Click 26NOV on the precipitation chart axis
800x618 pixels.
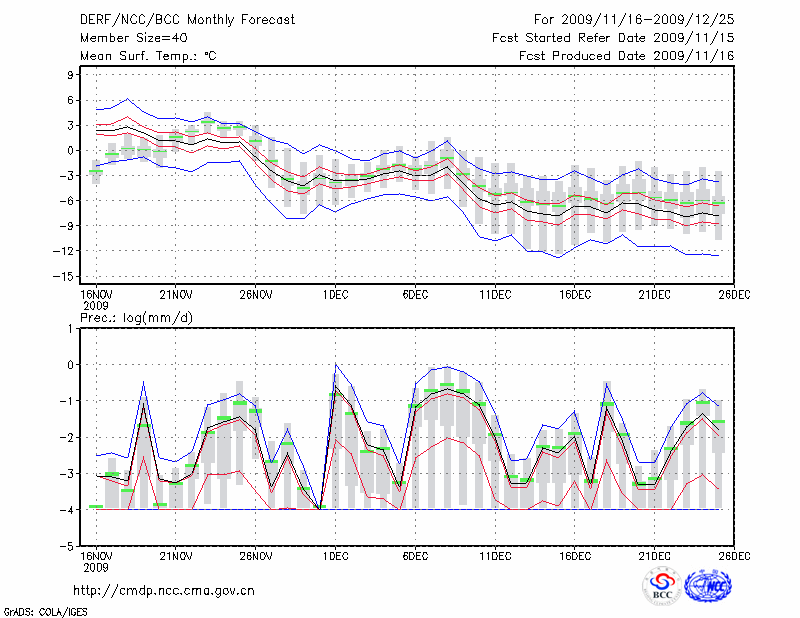pyautogui.click(x=255, y=555)
